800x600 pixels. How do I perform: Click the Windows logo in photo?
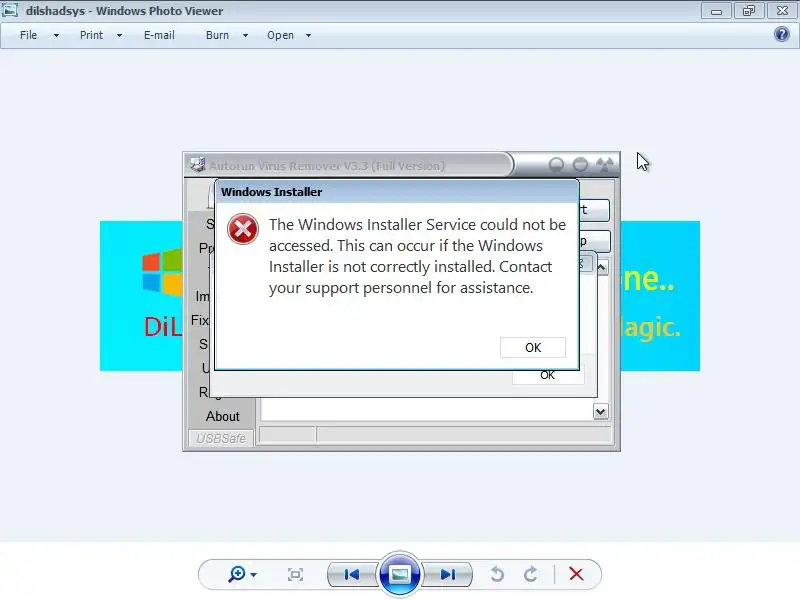pyautogui.click(x=162, y=272)
